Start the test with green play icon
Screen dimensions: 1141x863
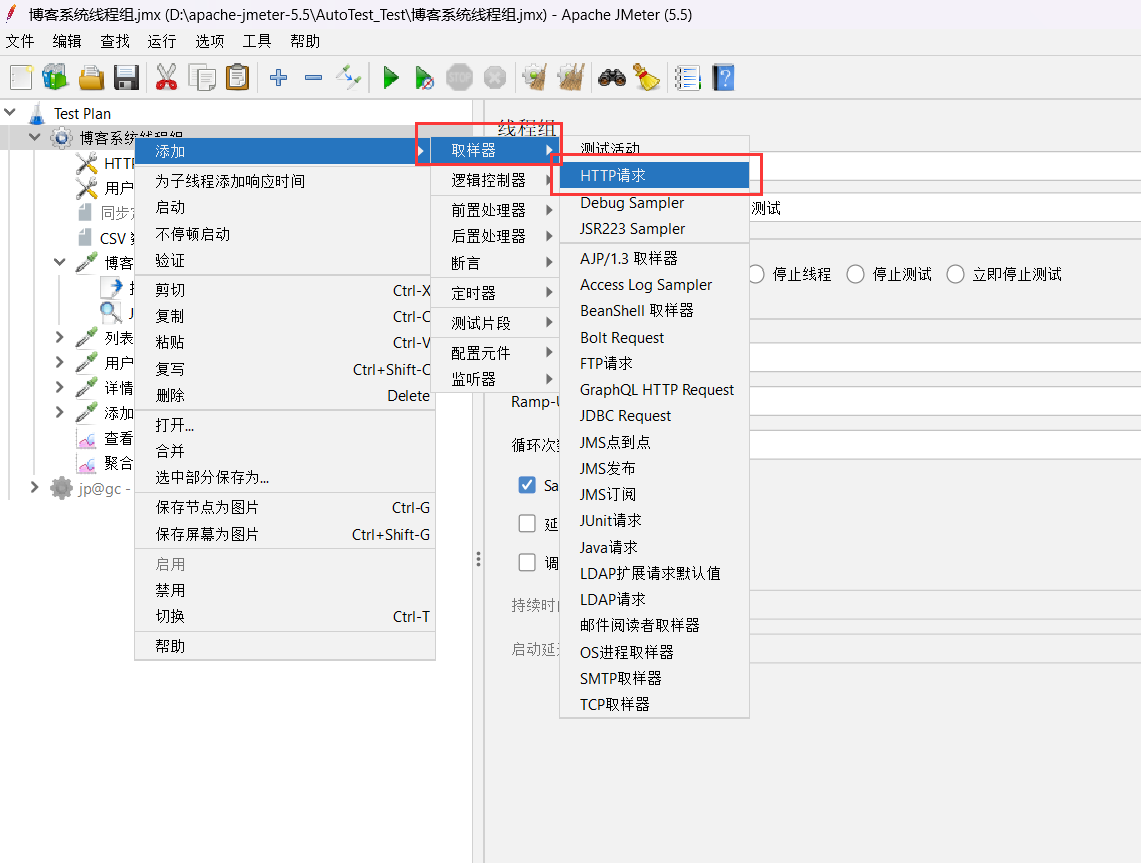(x=391, y=77)
